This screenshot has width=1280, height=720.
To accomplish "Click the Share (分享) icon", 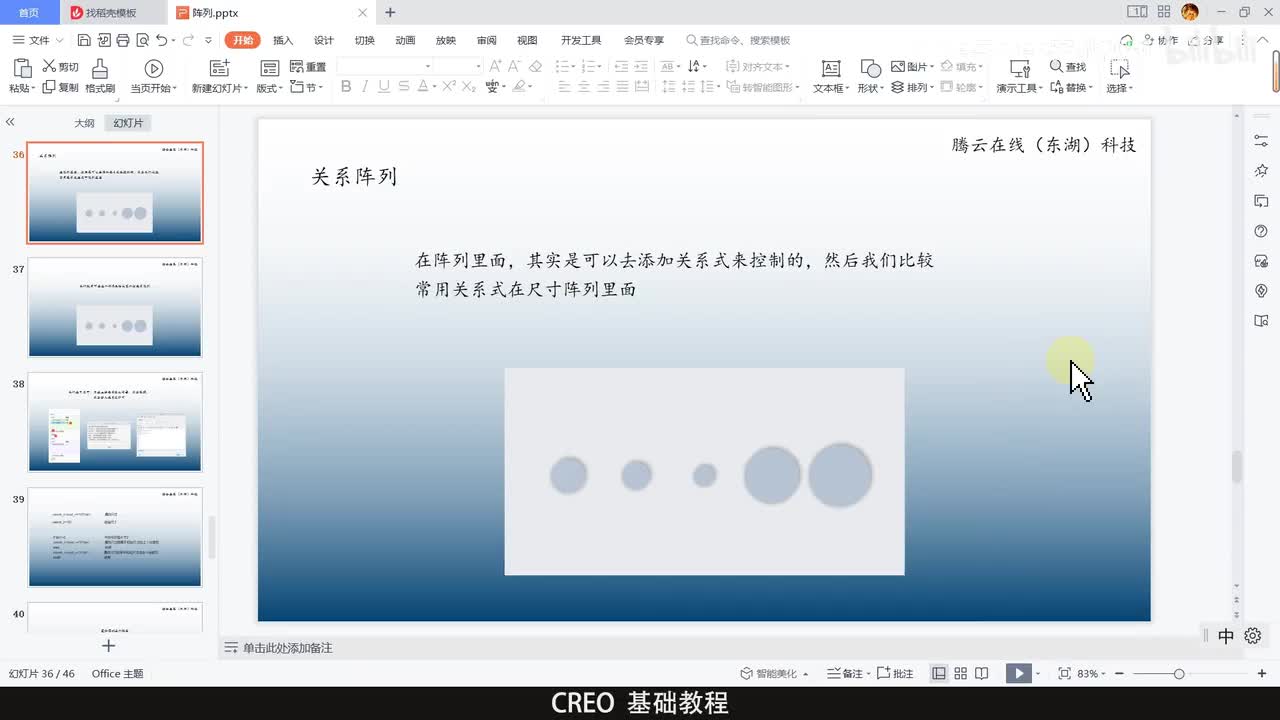I will pos(1192,40).
